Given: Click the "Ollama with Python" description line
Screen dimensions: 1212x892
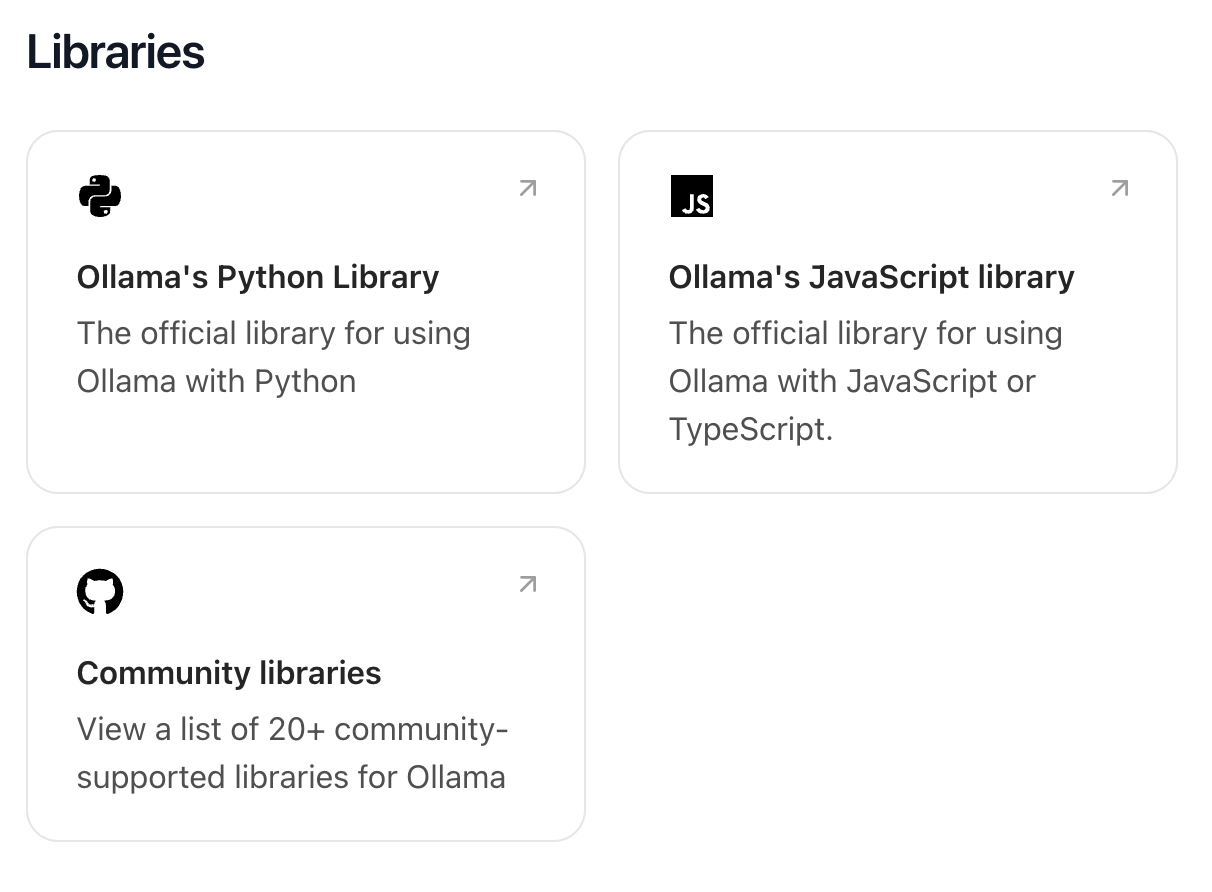Looking at the screenshot, I should (x=216, y=381).
